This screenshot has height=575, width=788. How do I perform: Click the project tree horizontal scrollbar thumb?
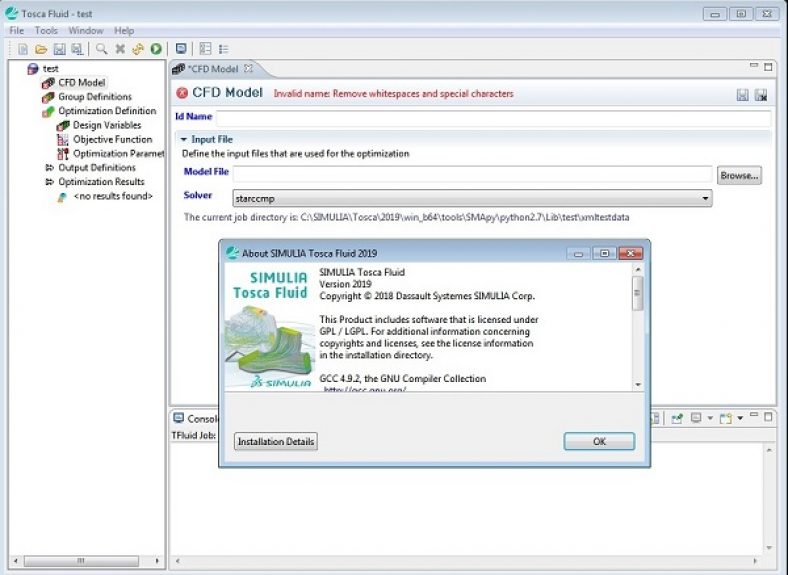[81, 560]
